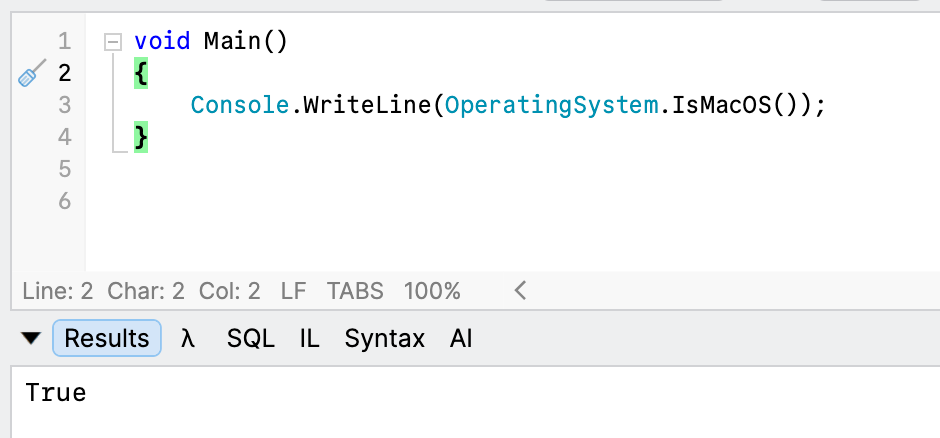Click the highlighted closing brace on line 4
The height and width of the screenshot is (438, 940).
(141, 138)
